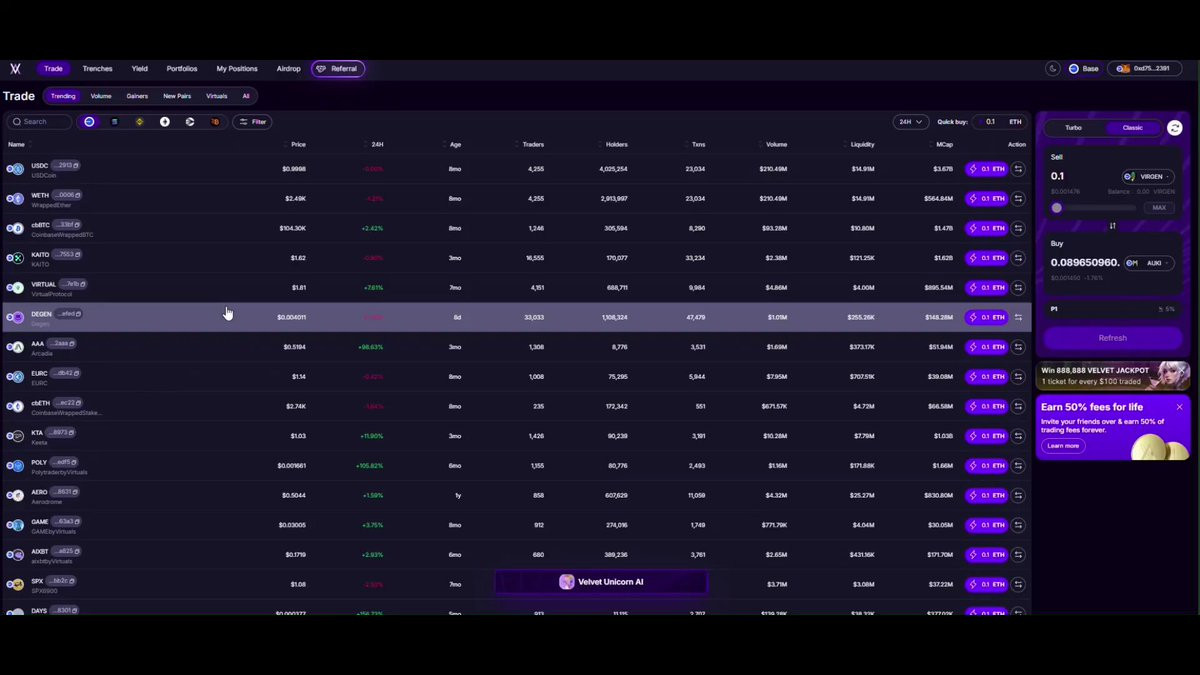Switch to Turbo mode
1200x675 pixels.
[1073, 128]
